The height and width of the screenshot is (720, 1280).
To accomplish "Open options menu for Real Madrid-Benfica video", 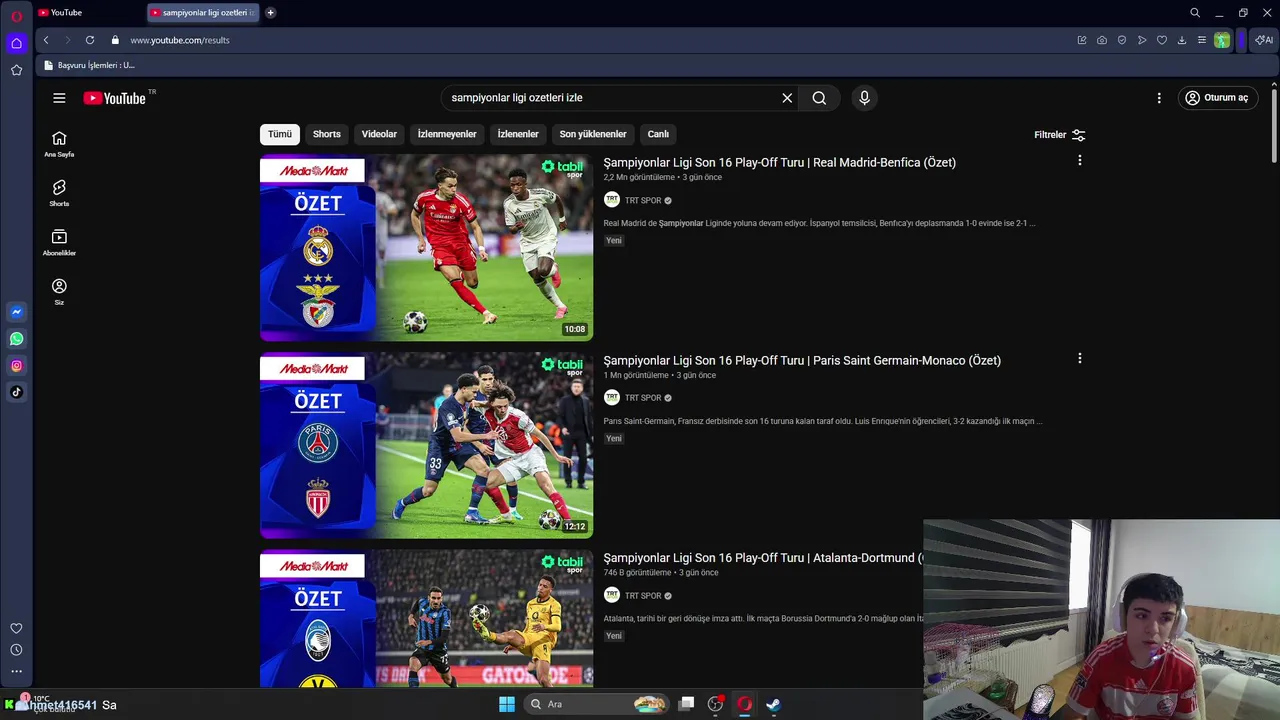I will pyautogui.click(x=1079, y=160).
